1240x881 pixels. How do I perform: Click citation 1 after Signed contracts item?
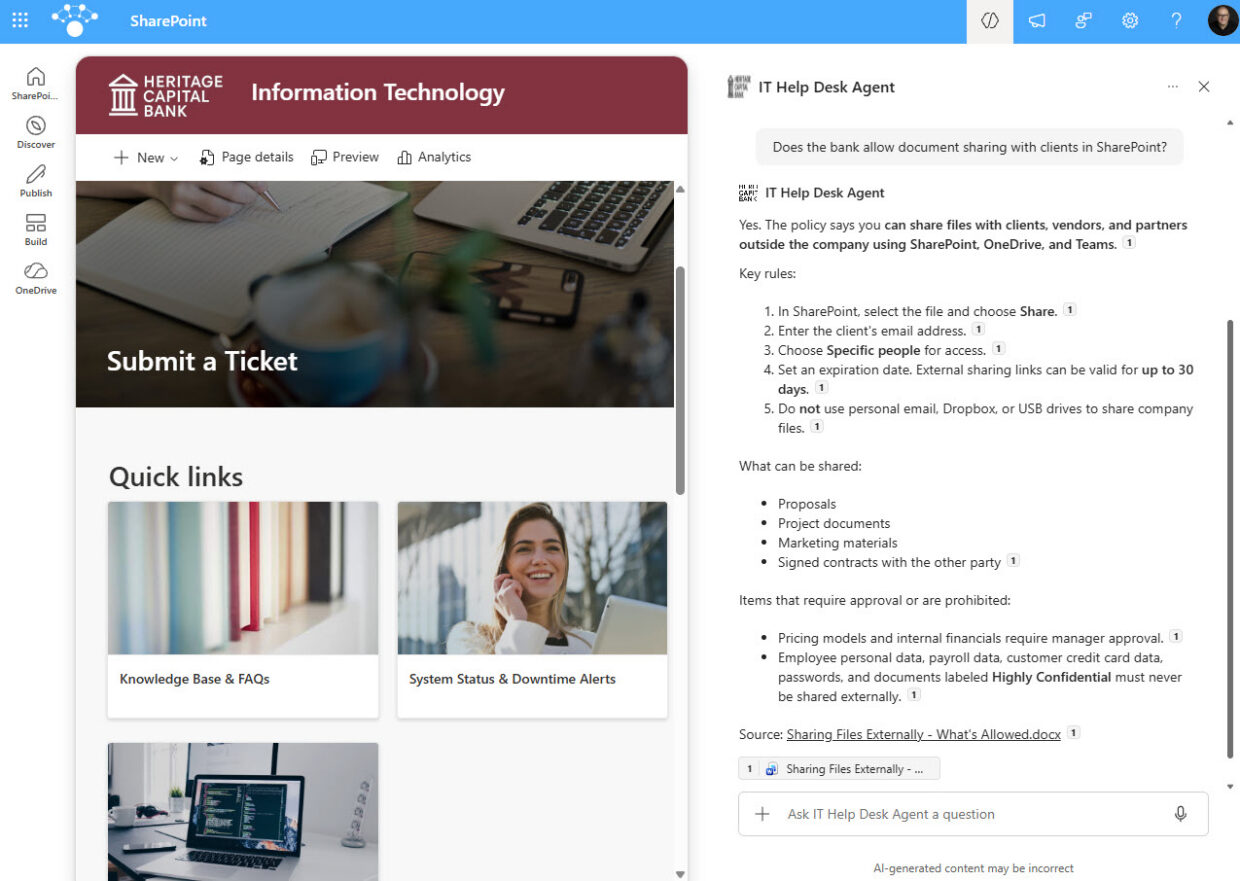[x=1013, y=561]
